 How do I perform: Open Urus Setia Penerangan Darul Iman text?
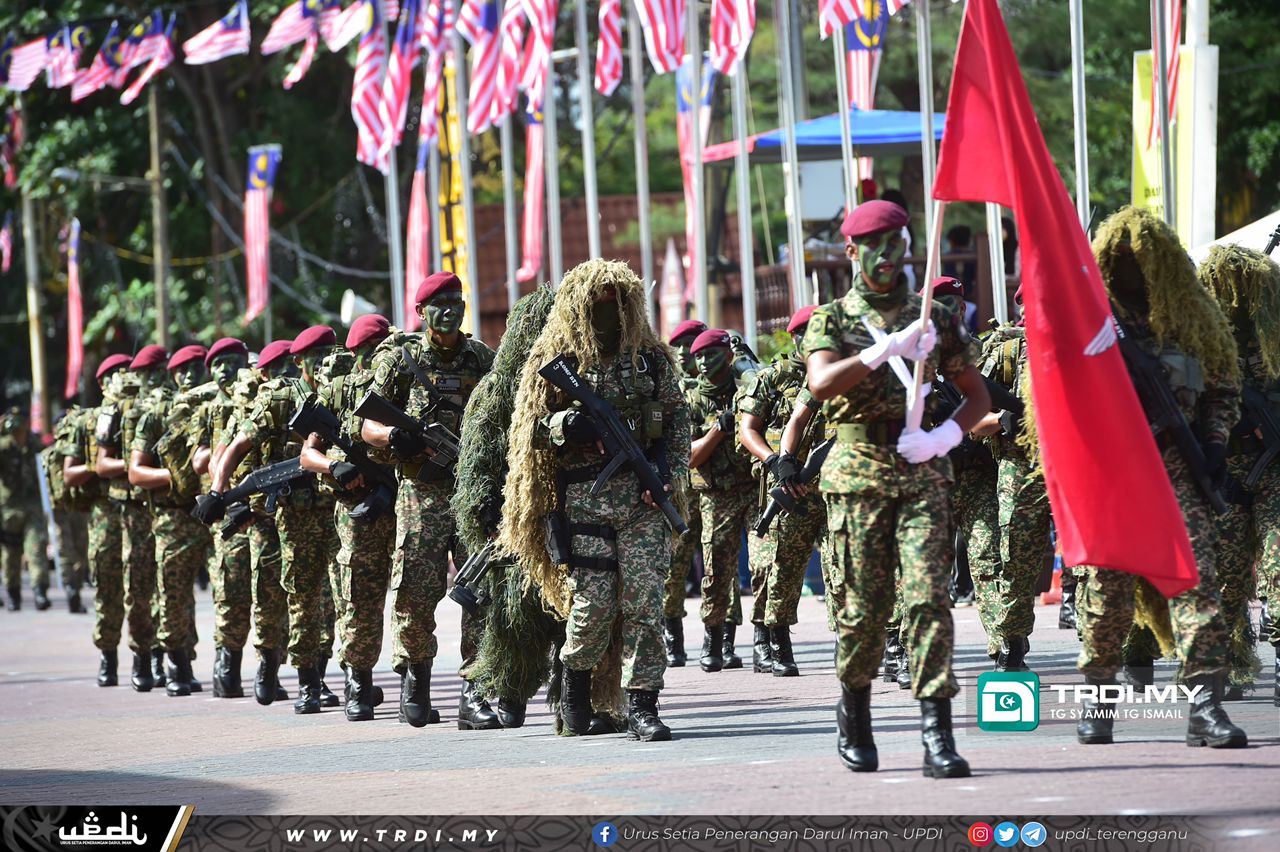pos(782,834)
